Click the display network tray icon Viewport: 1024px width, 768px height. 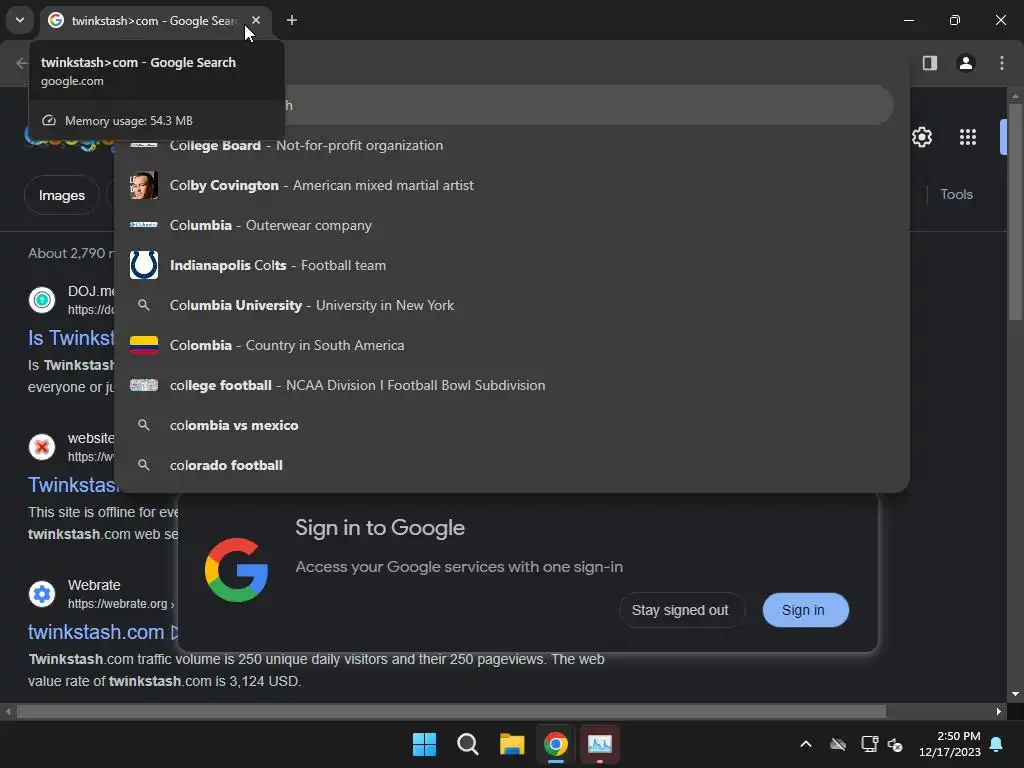tap(869, 744)
